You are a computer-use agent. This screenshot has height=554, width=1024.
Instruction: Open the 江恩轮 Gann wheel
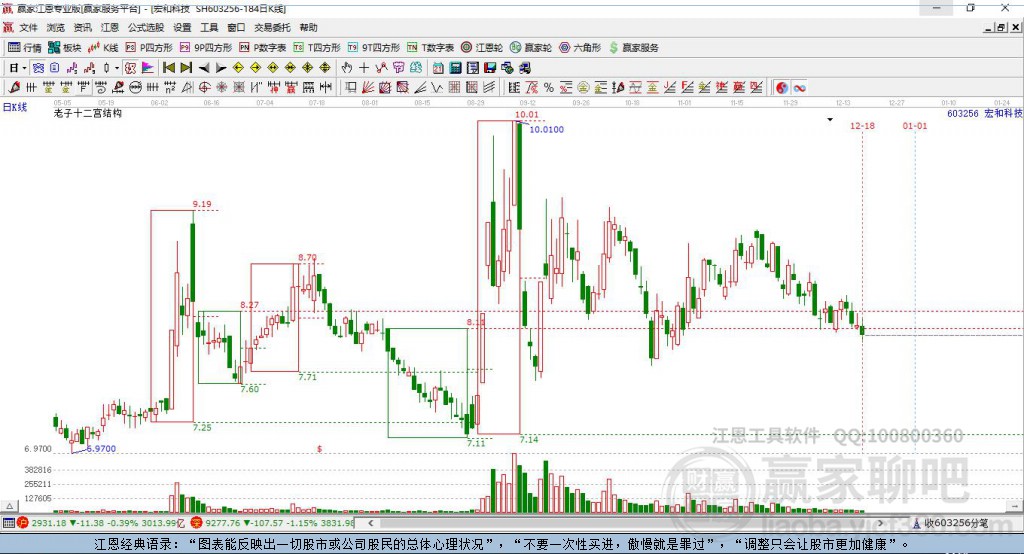click(482, 48)
